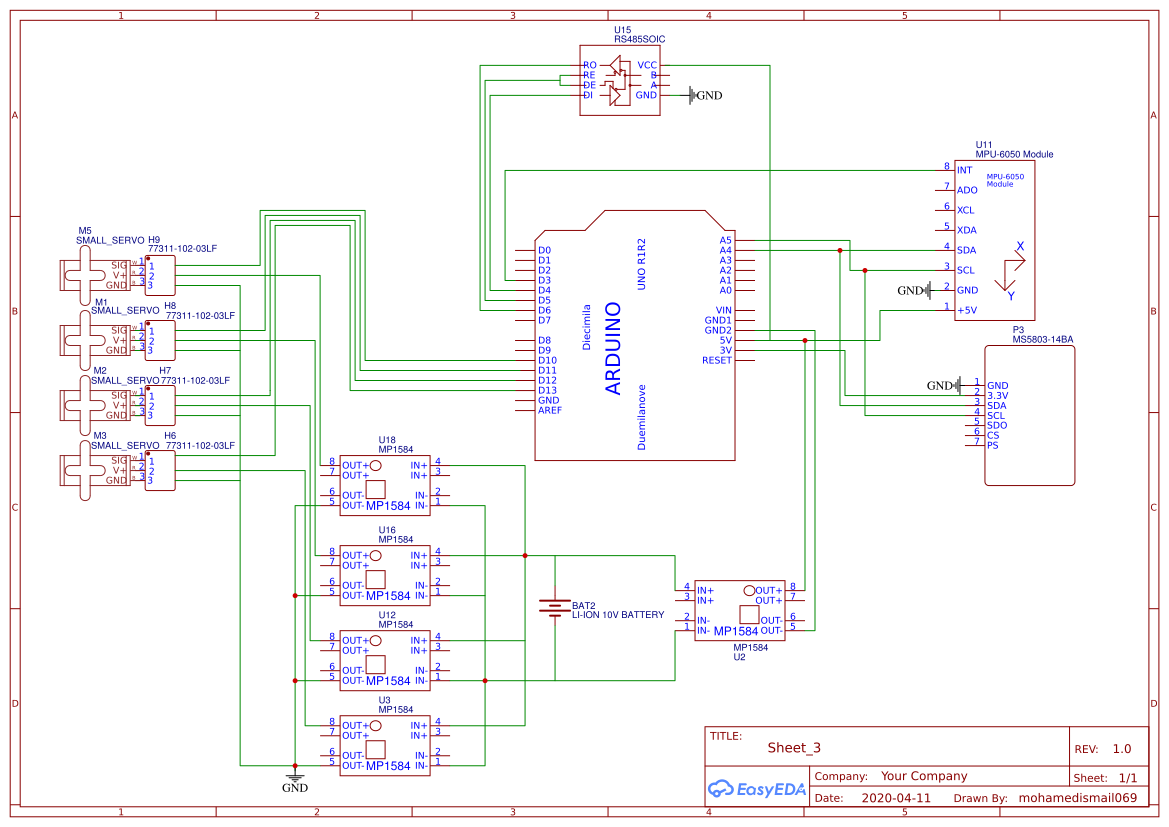Click the mohamedismail069 Drawn By text

coord(1079,798)
